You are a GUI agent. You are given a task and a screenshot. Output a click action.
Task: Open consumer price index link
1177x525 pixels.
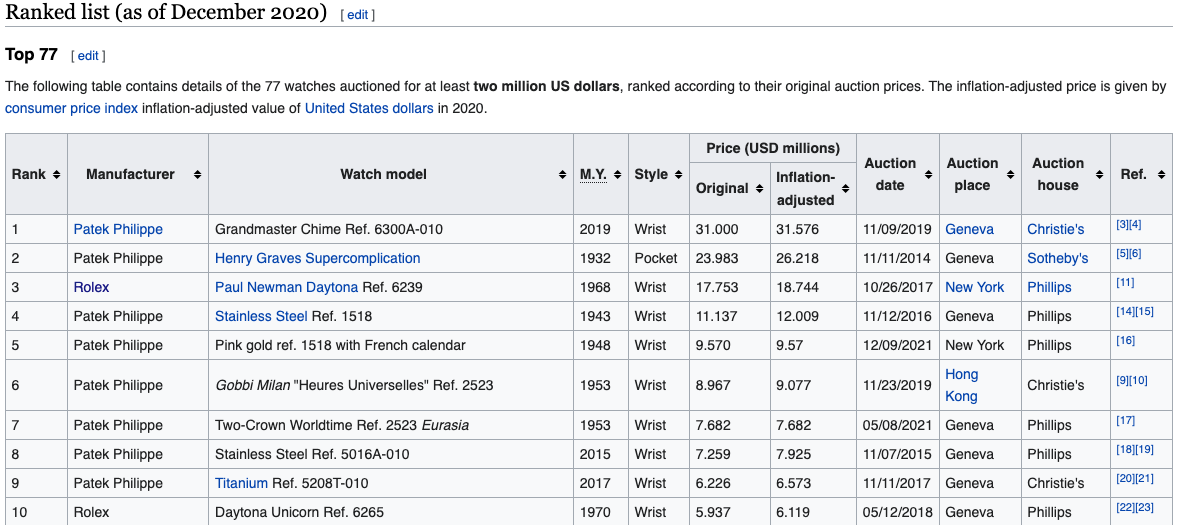[x=71, y=108]
